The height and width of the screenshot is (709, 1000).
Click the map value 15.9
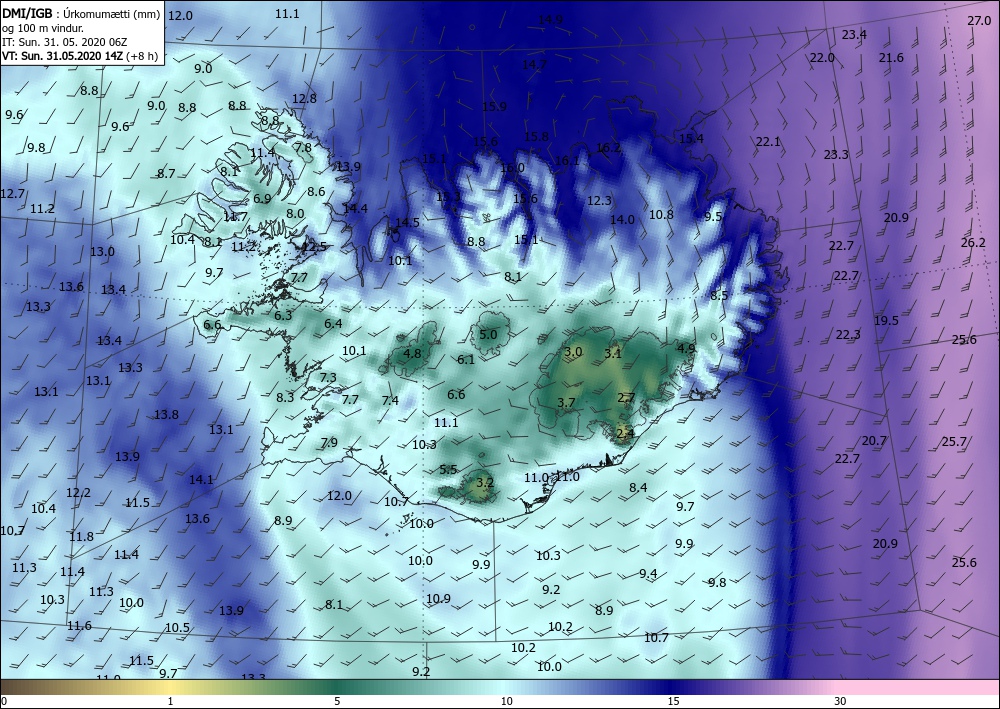pyautogui.click(x=494, y=106)
